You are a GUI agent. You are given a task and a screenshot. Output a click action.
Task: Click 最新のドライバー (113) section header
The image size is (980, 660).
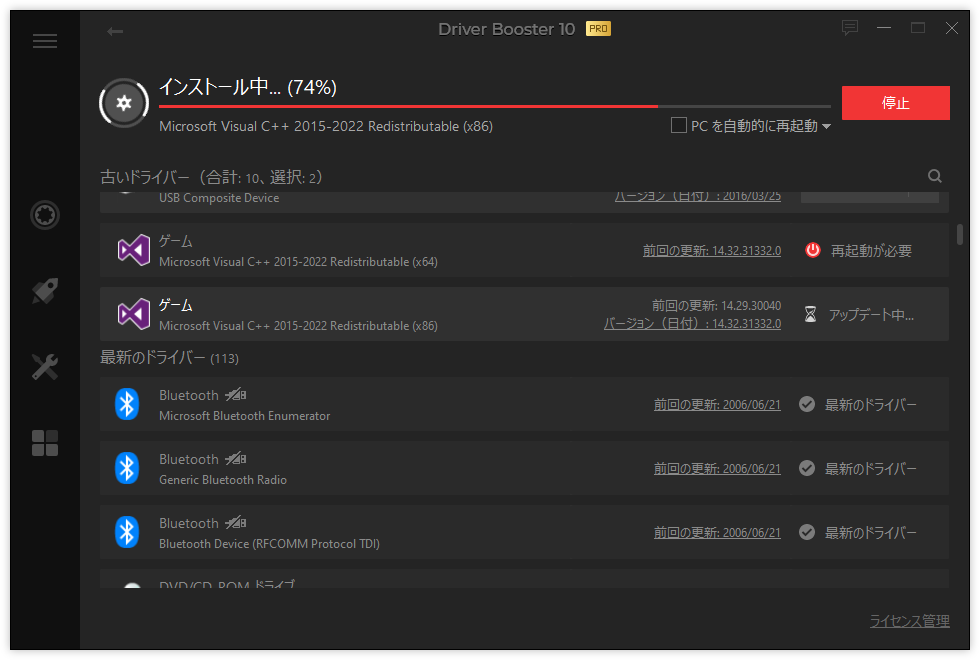(x=169, y=358)
